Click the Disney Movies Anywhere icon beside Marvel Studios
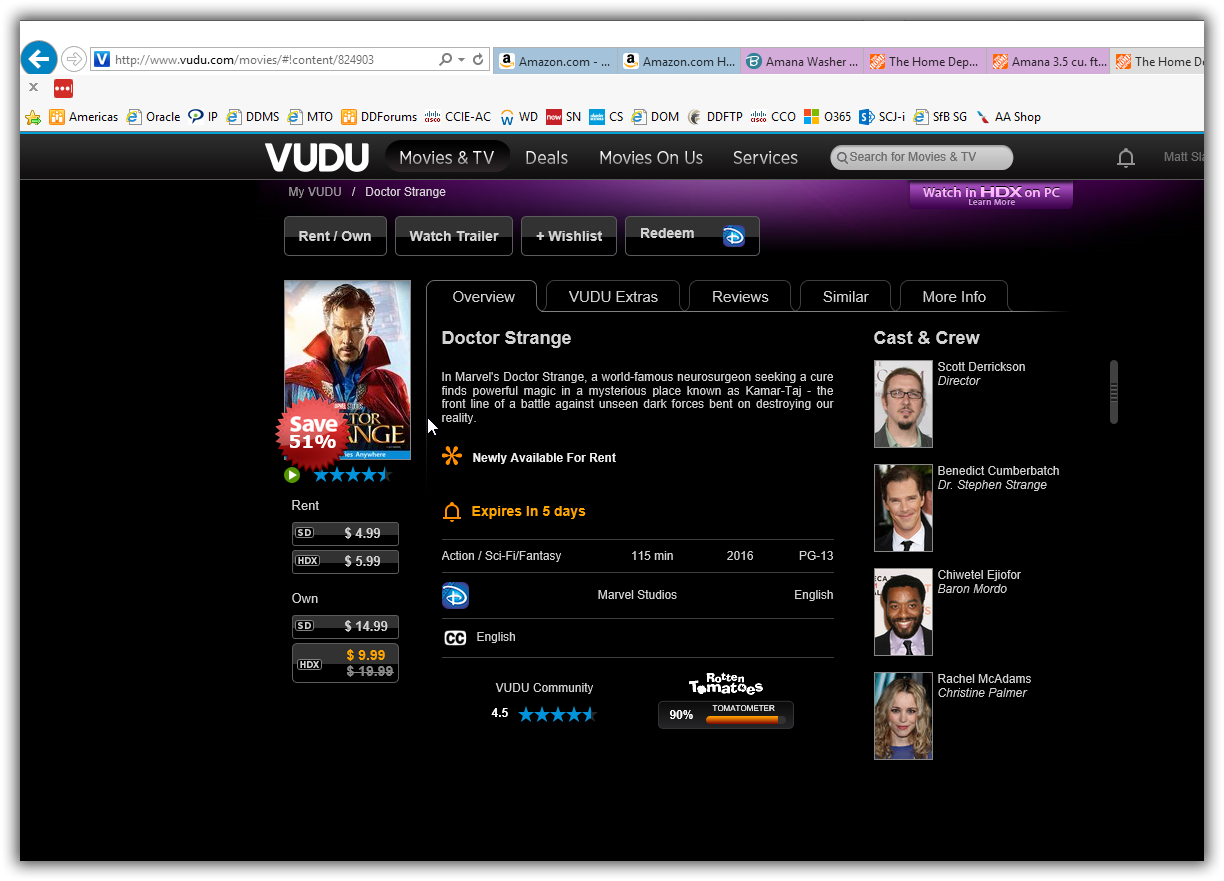The height and width of the screenshot is (881, 1224). pyautogui.click(x=455, y=596)
